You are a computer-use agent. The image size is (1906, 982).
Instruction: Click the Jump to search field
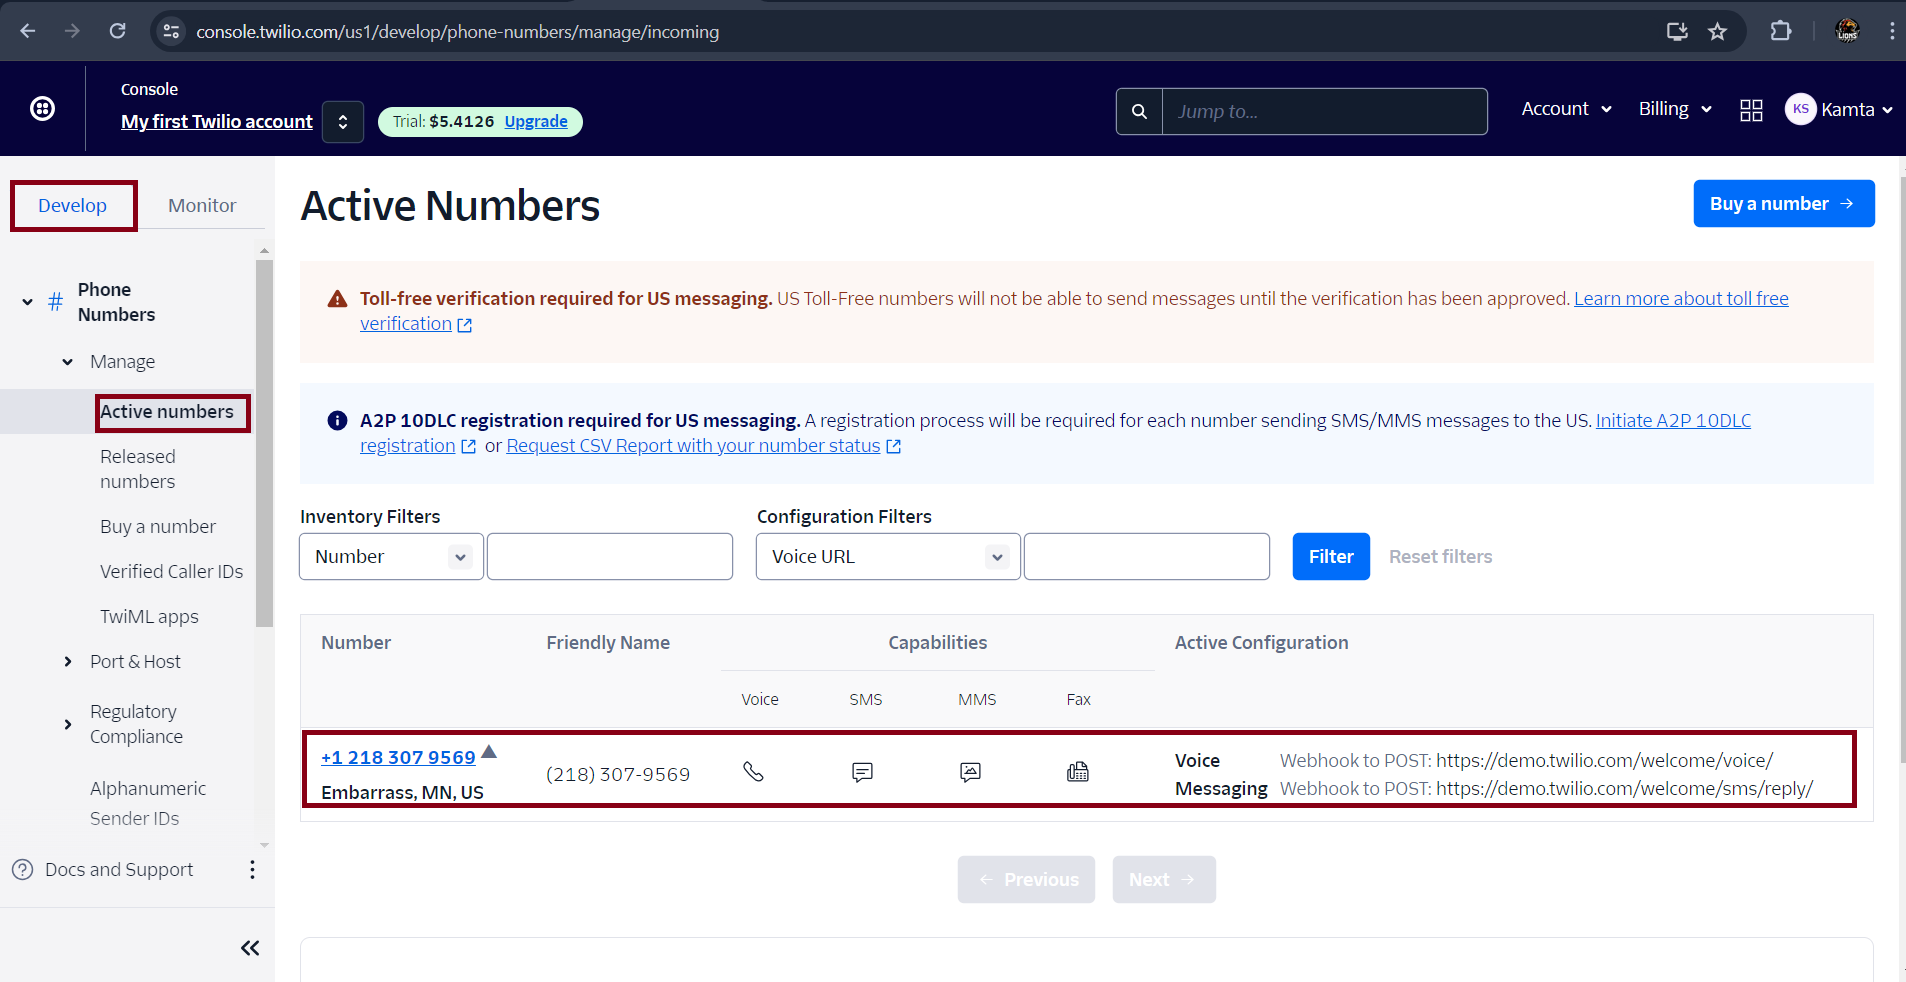(x=1323, y=111)
